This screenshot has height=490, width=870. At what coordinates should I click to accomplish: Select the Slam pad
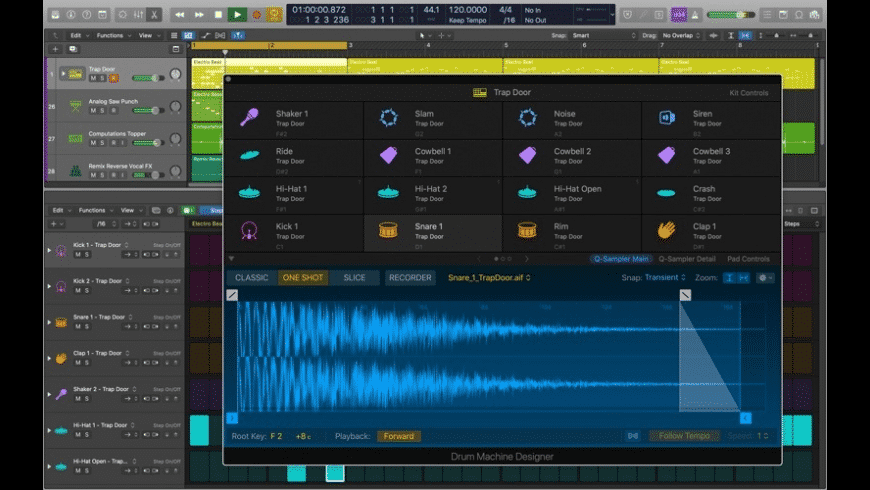(433, 120)
